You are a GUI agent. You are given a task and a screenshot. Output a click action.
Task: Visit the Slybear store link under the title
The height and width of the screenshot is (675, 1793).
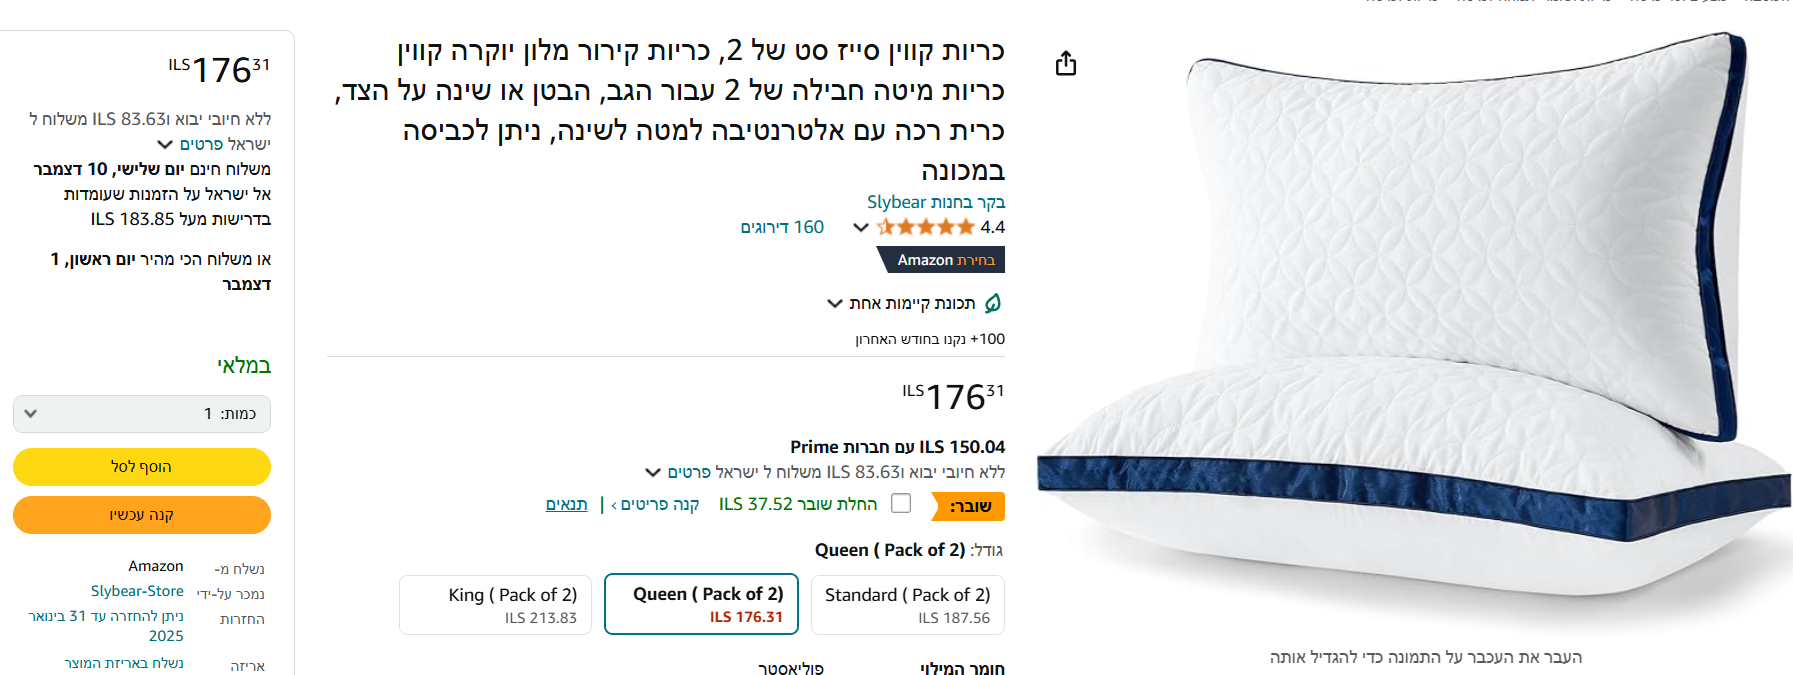point(936,202)
